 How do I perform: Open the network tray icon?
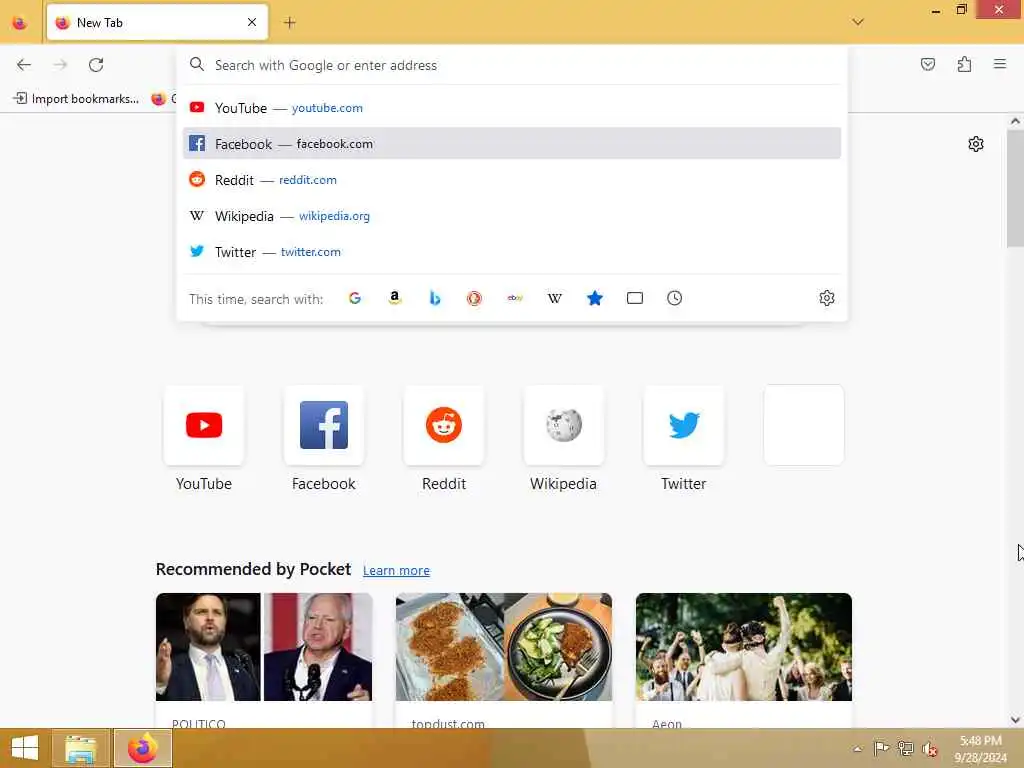point(905,748)
